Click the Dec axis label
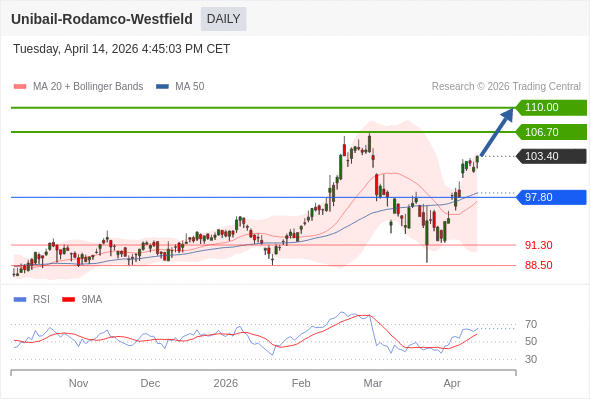The height and width of the screenshot is (400, 590). click(150, 383)
